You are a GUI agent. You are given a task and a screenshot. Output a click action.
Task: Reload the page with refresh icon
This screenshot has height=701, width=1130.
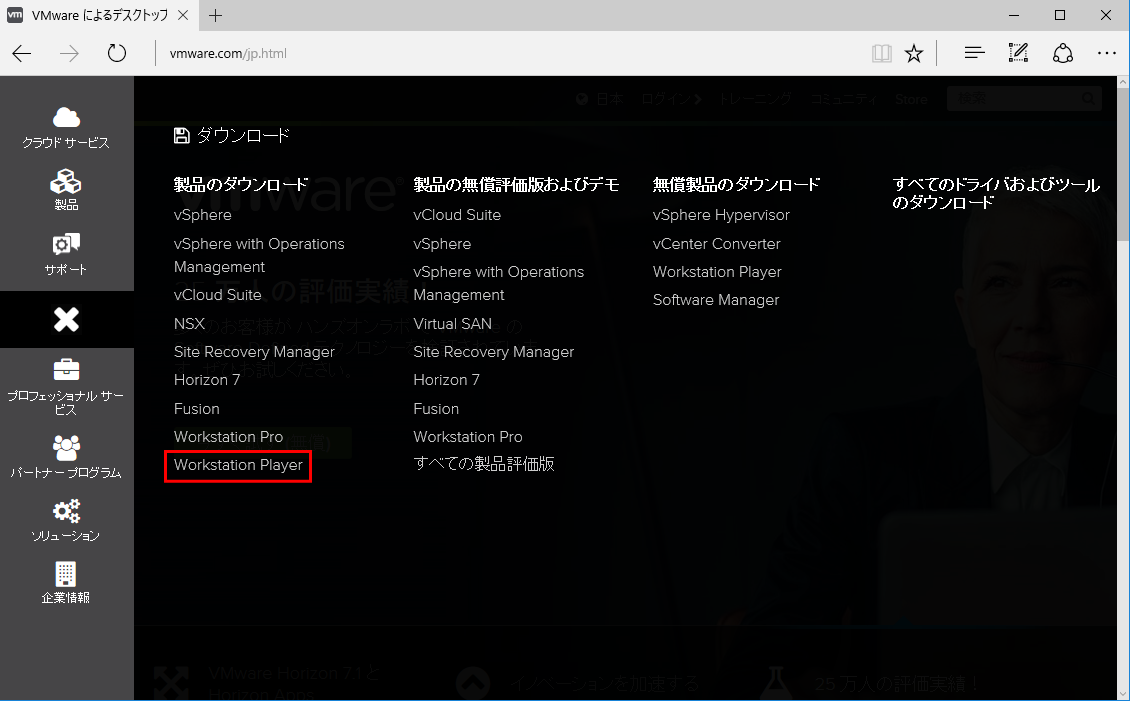[x=116, y=53]
